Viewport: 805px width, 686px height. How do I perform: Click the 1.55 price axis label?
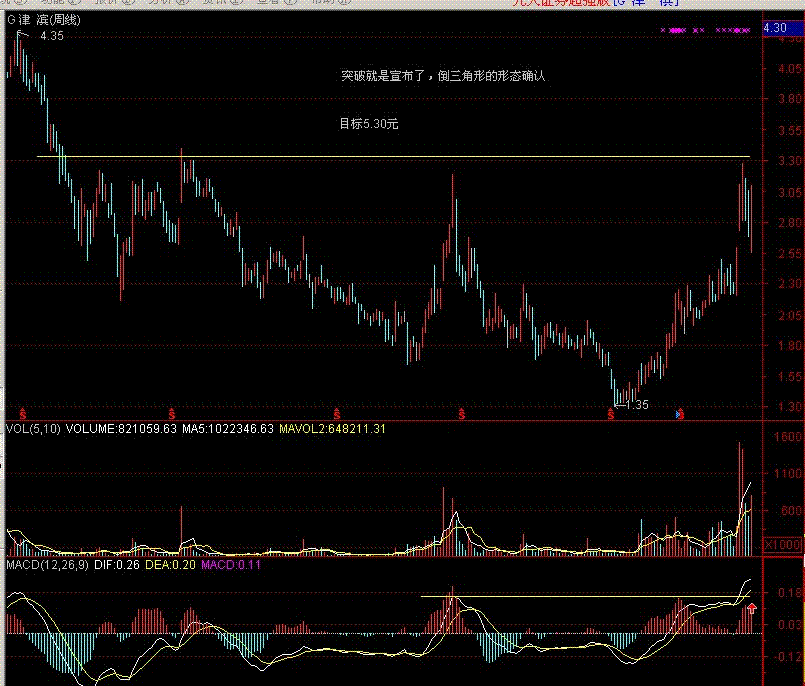point(790,377)
